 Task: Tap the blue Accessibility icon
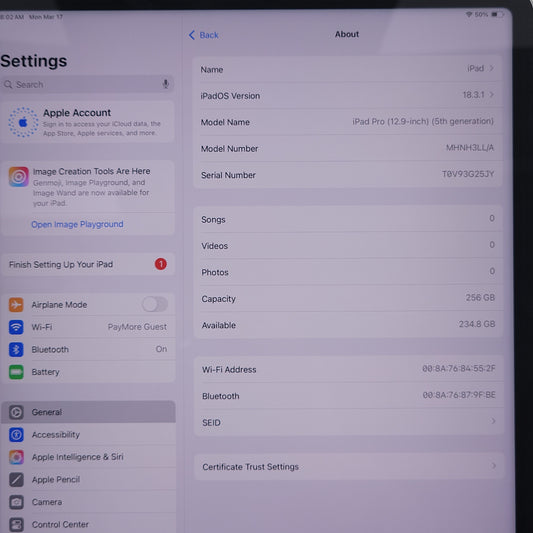pyautogui.click(x=16, y=434)
